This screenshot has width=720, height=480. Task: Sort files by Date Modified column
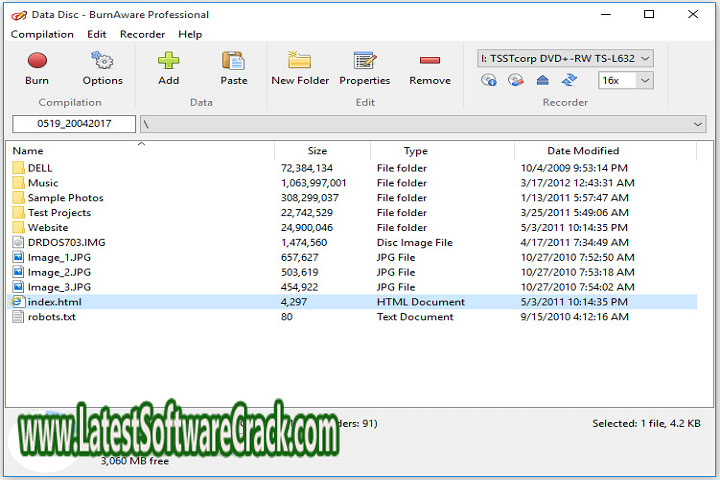tap(583, 151)
